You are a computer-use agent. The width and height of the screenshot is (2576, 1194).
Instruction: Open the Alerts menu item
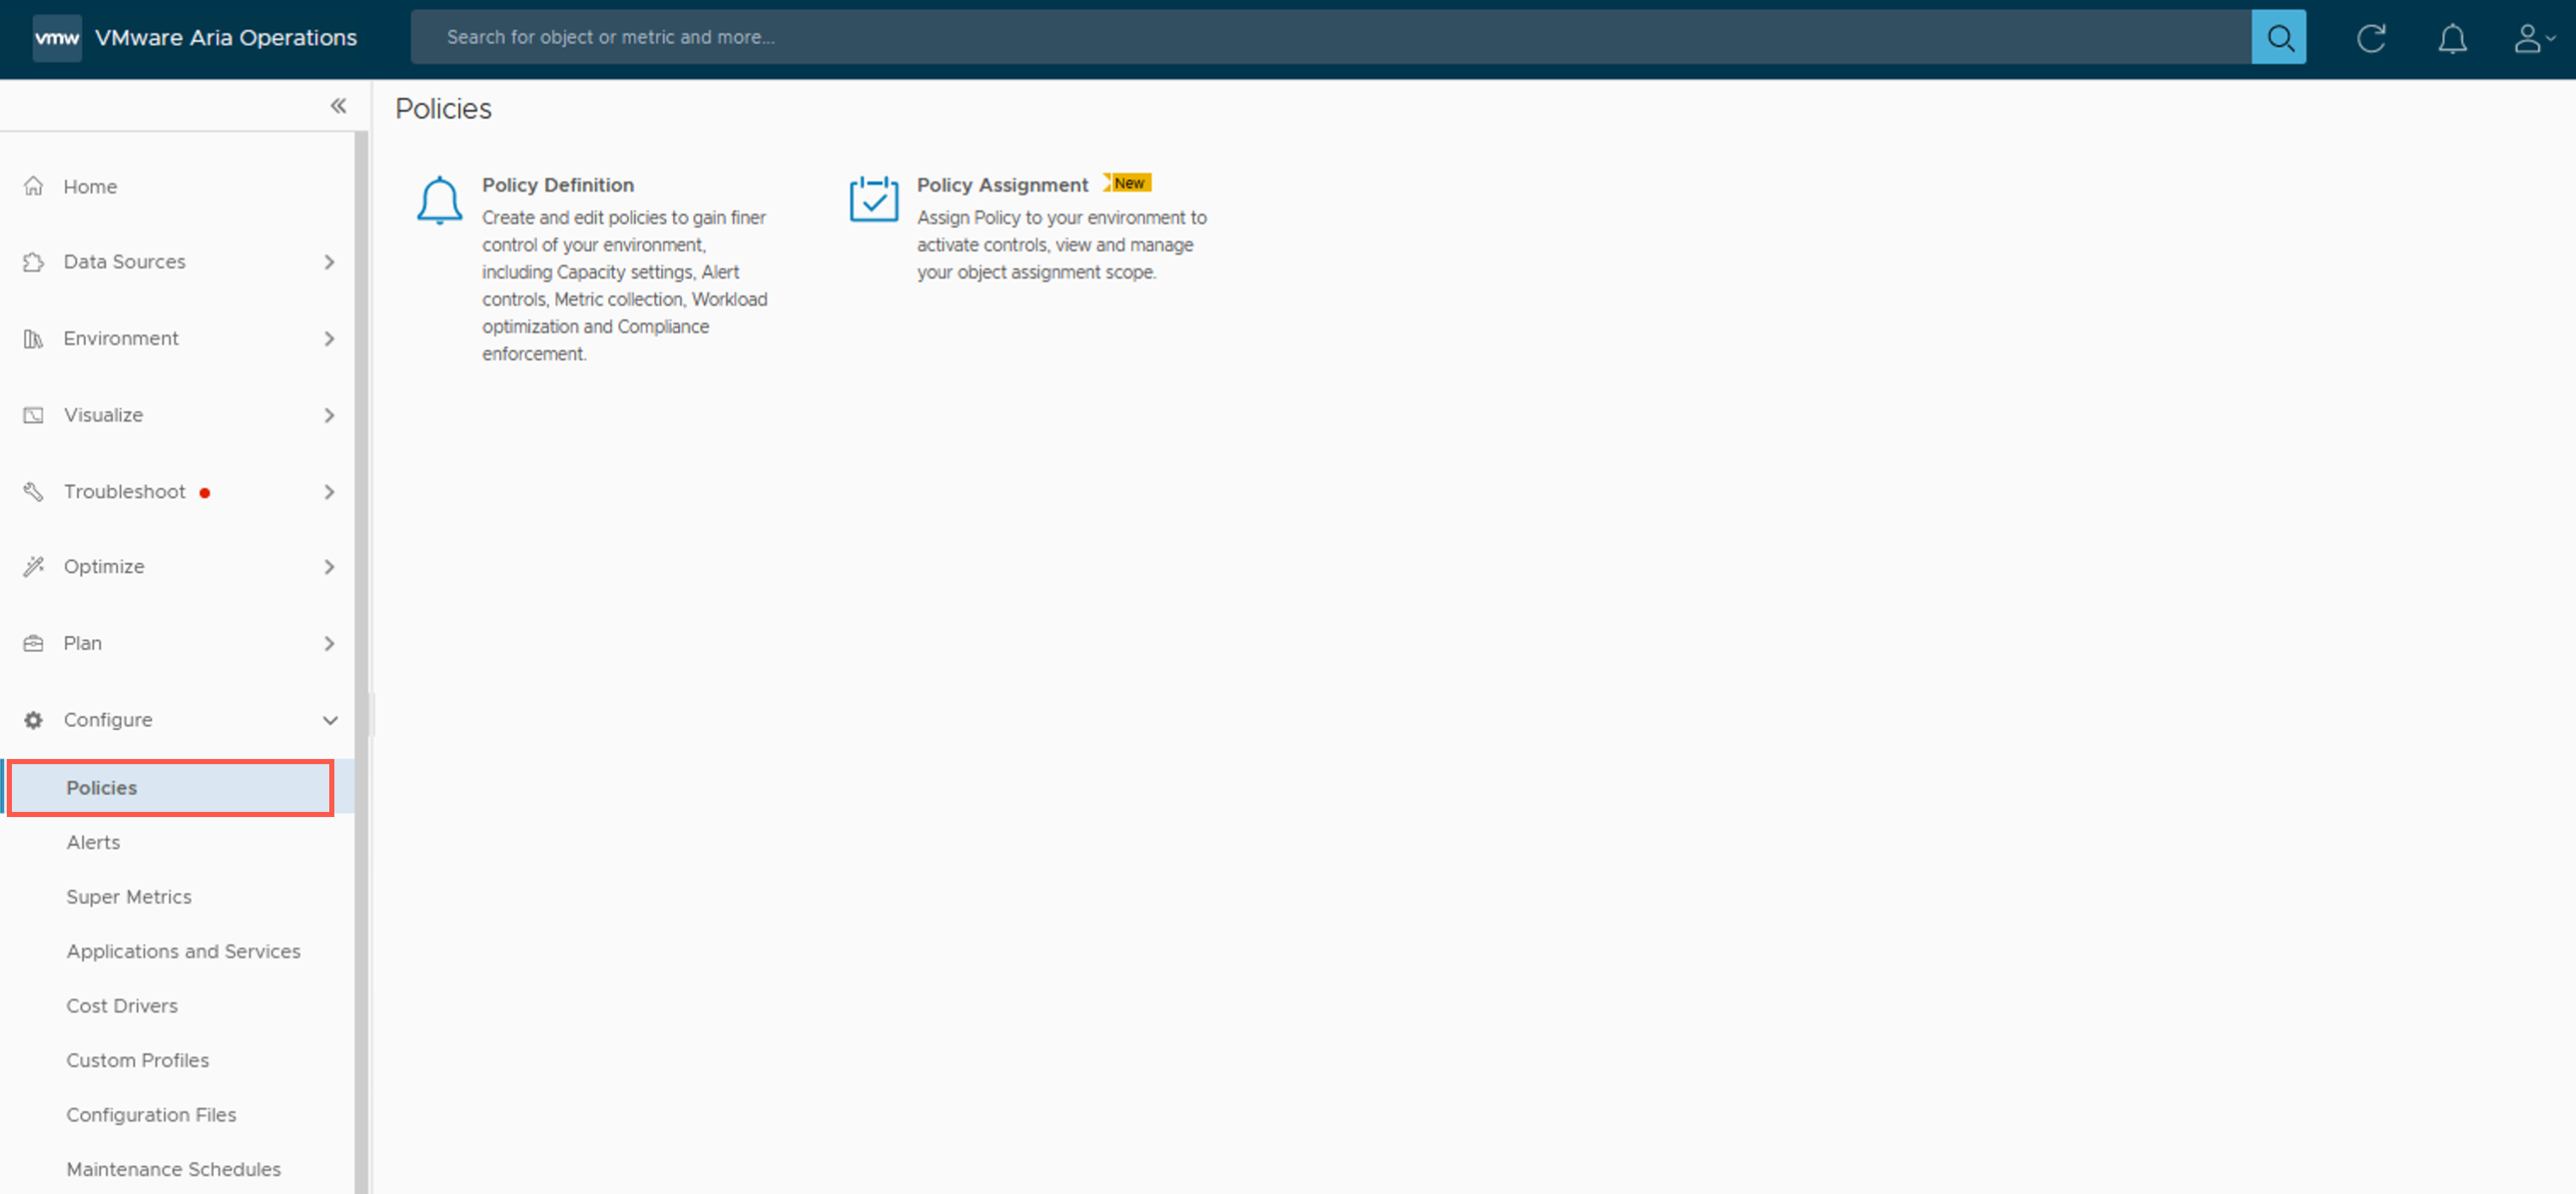pos(93,842)
